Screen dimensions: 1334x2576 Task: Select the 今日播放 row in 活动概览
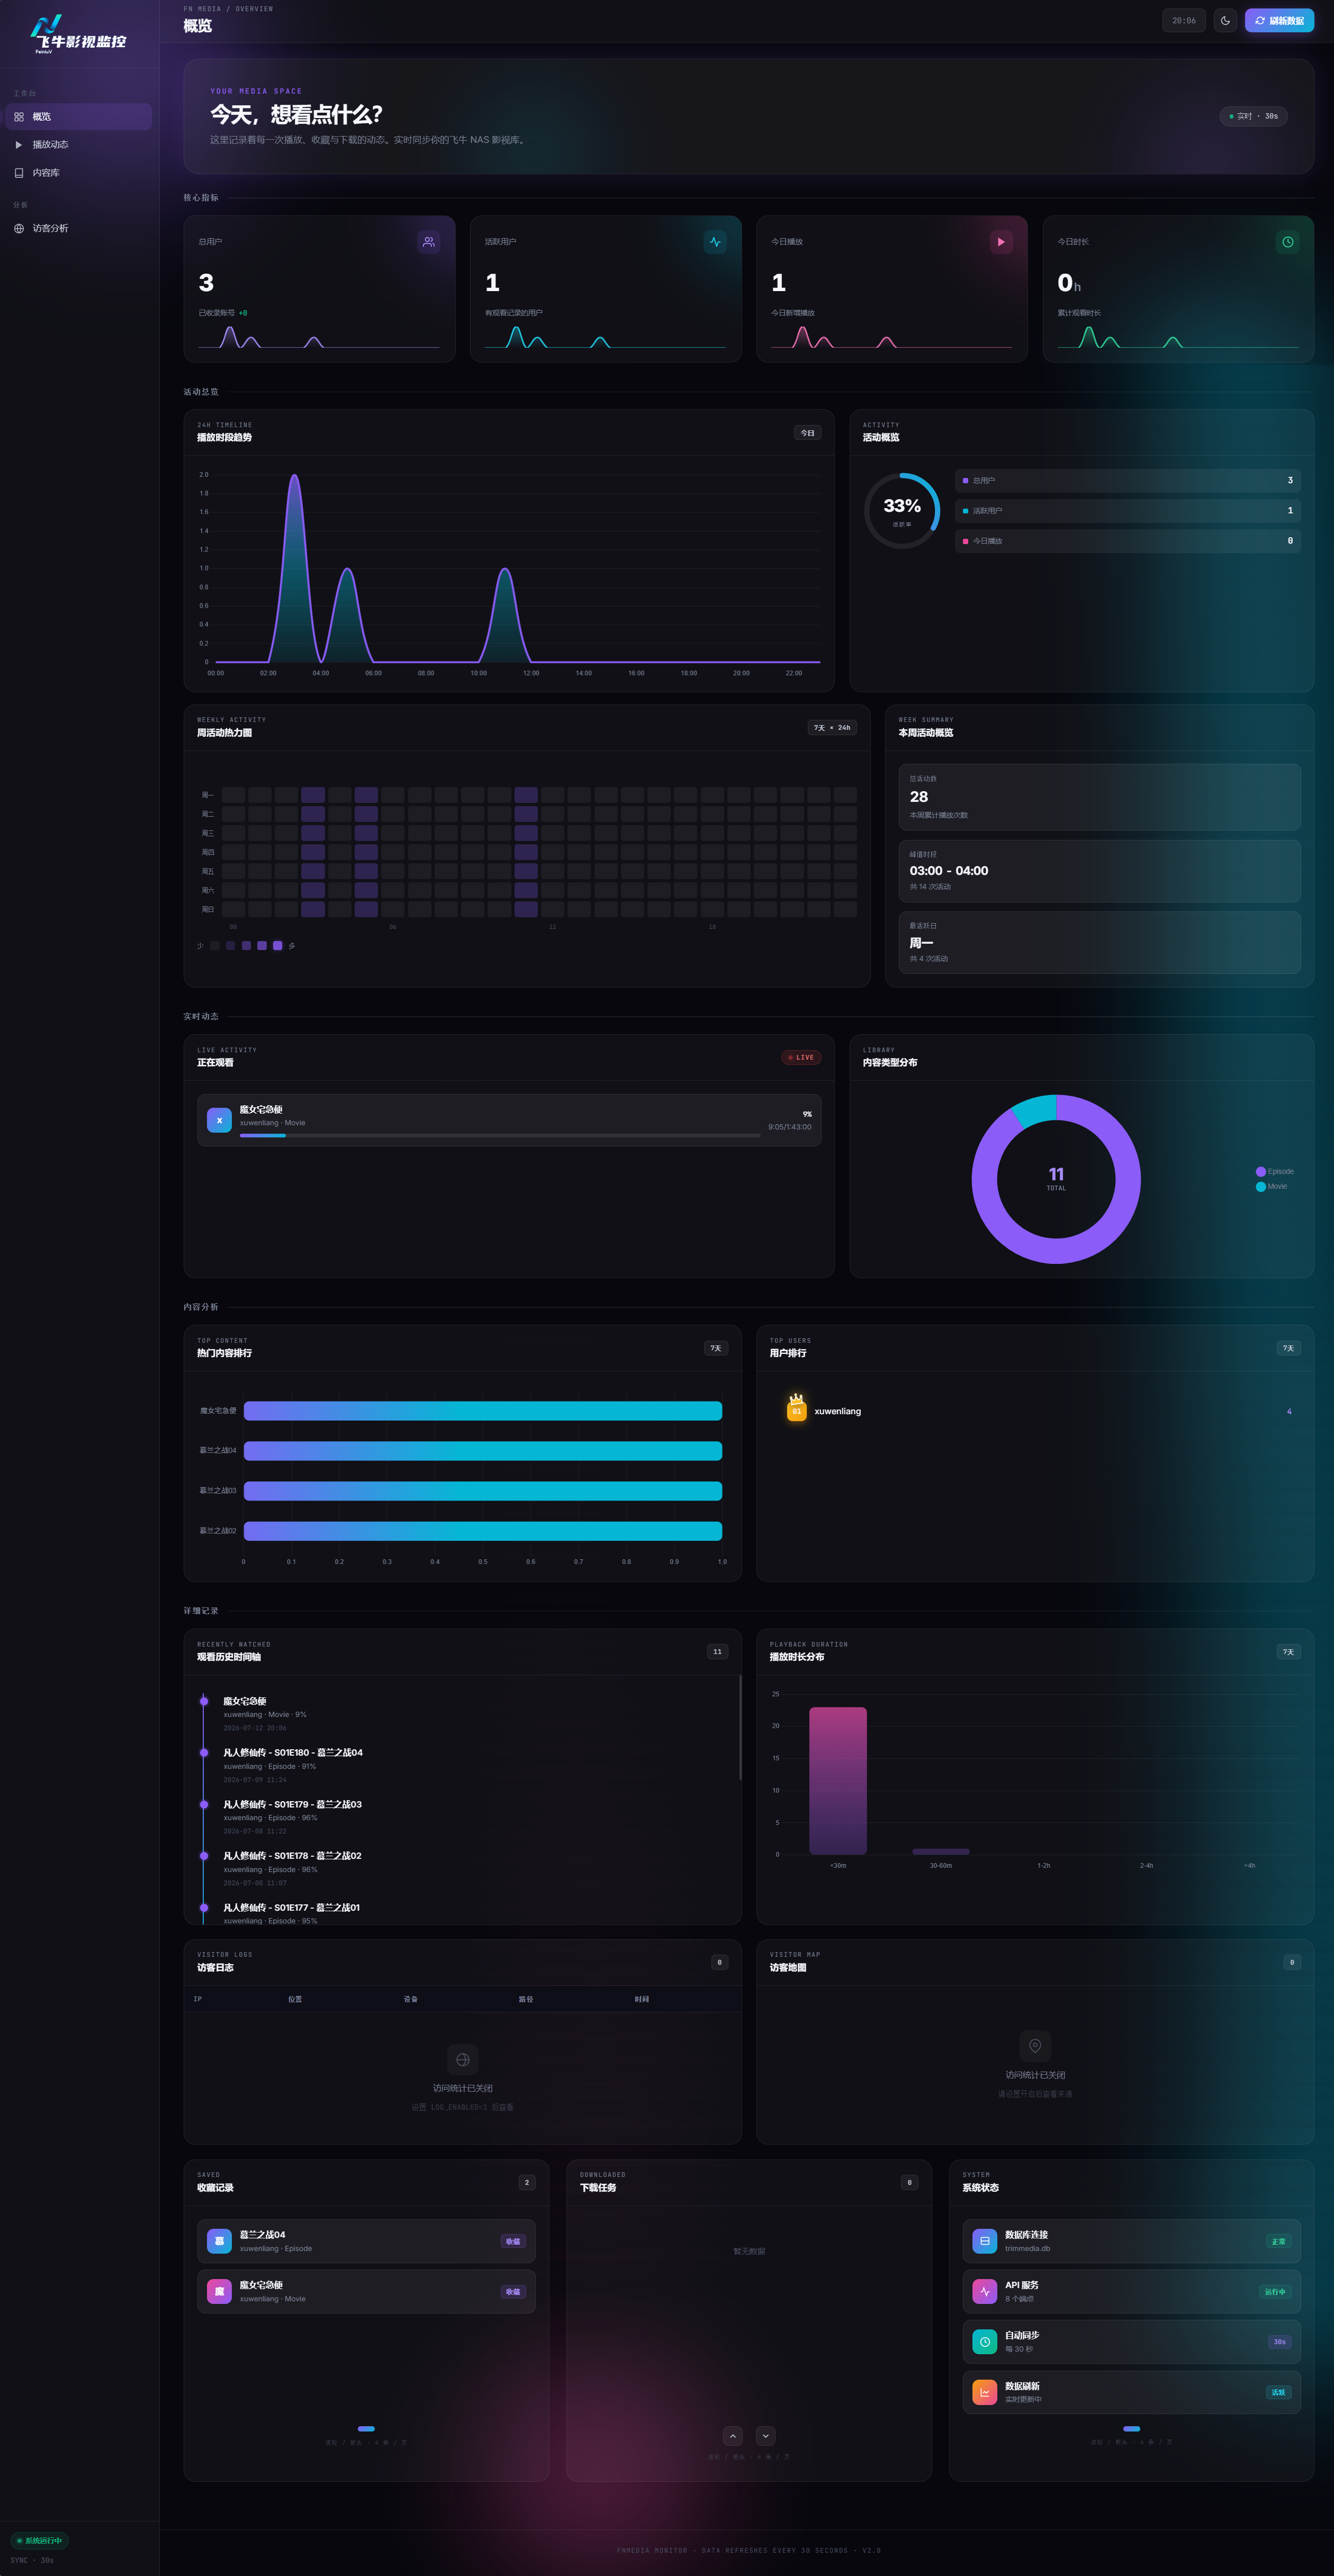tap(1127, 540)
